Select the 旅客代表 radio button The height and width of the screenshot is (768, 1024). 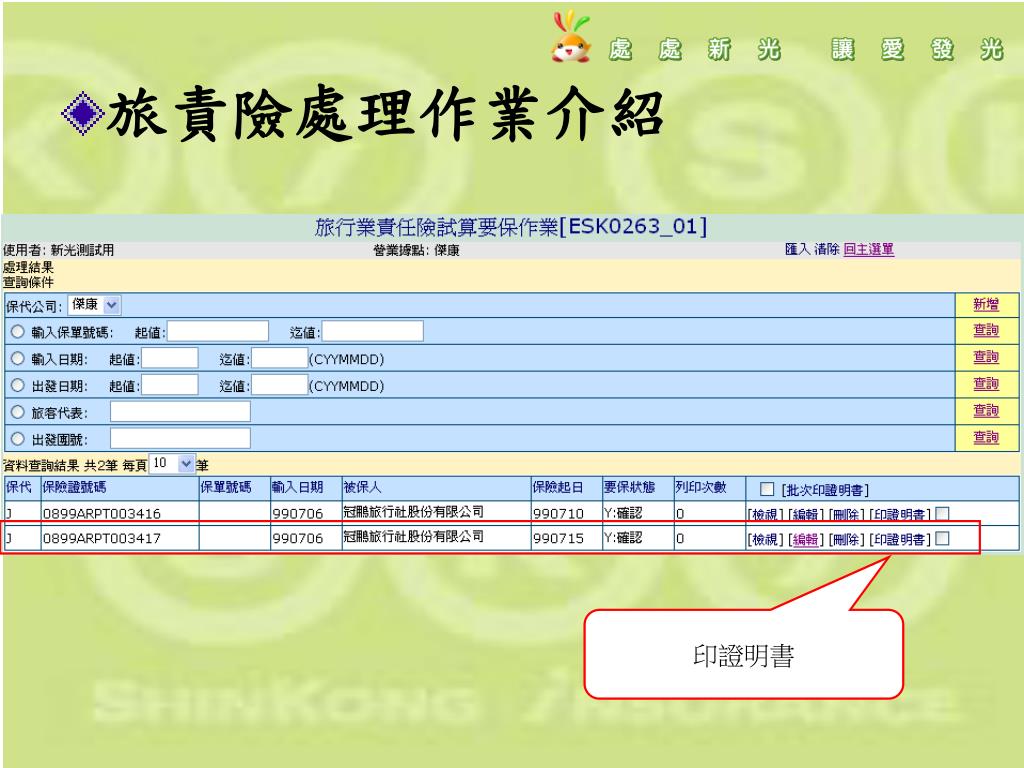(18, 412)
